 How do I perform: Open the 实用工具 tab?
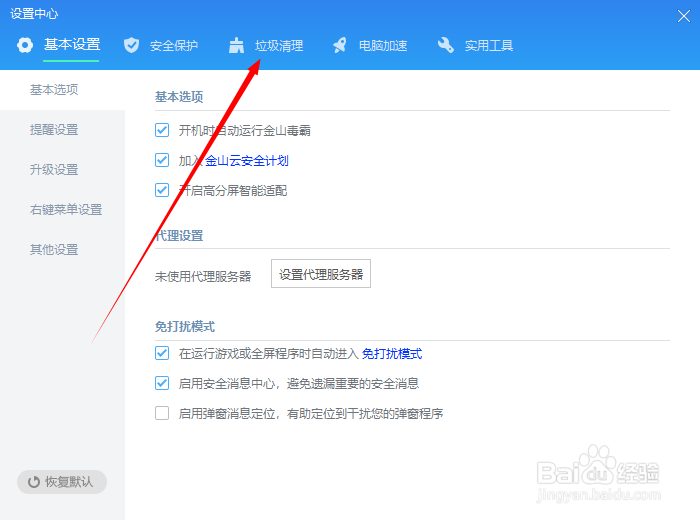coord(489,46)
